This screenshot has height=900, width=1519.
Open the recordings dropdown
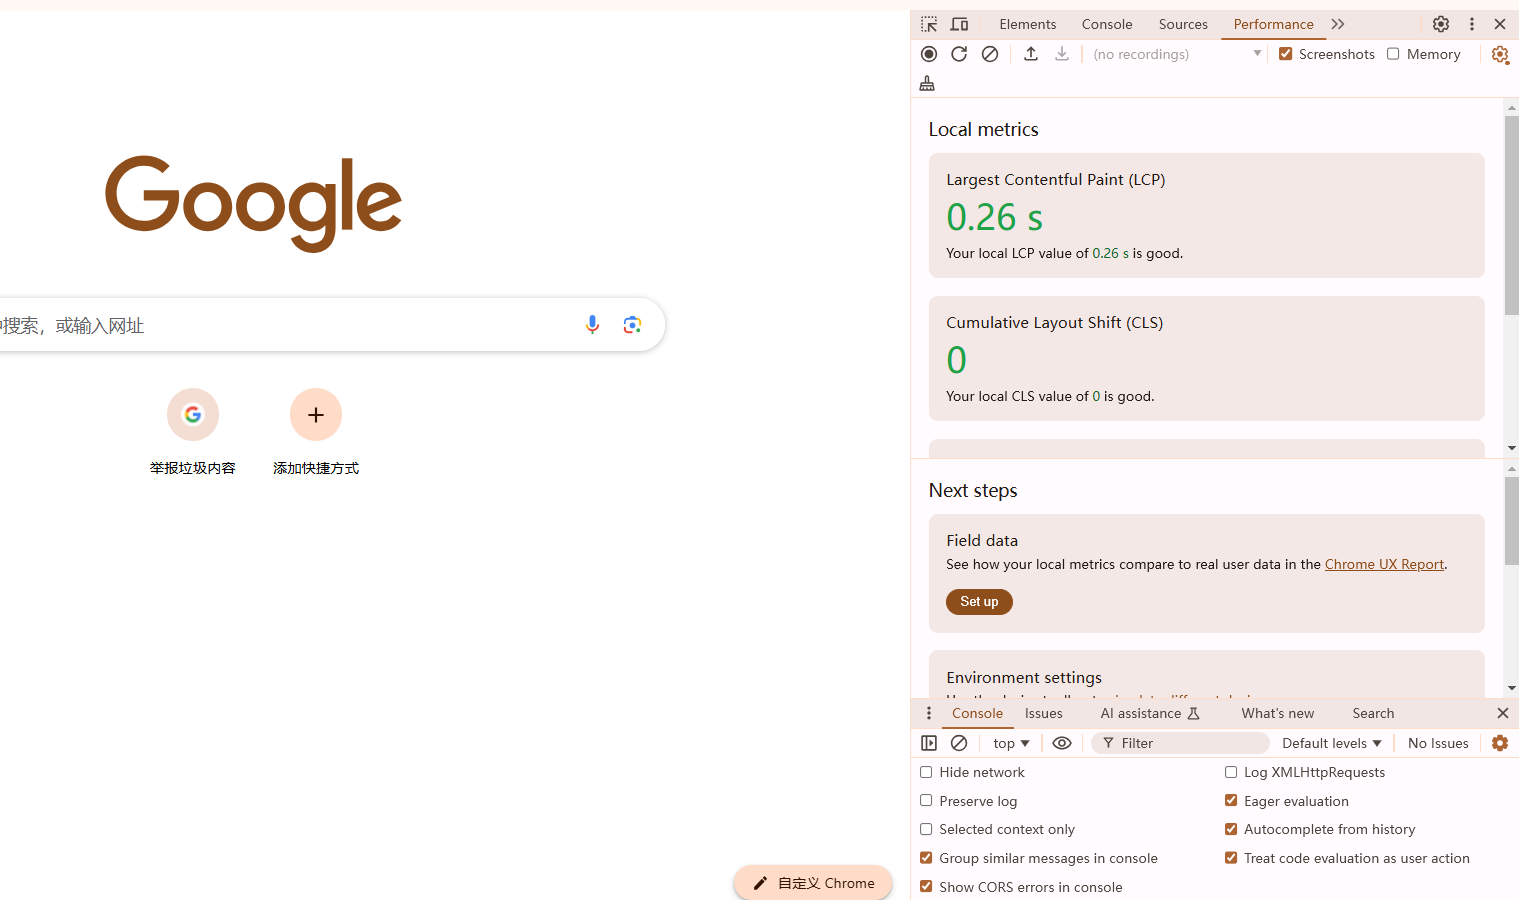point(1178,54)
